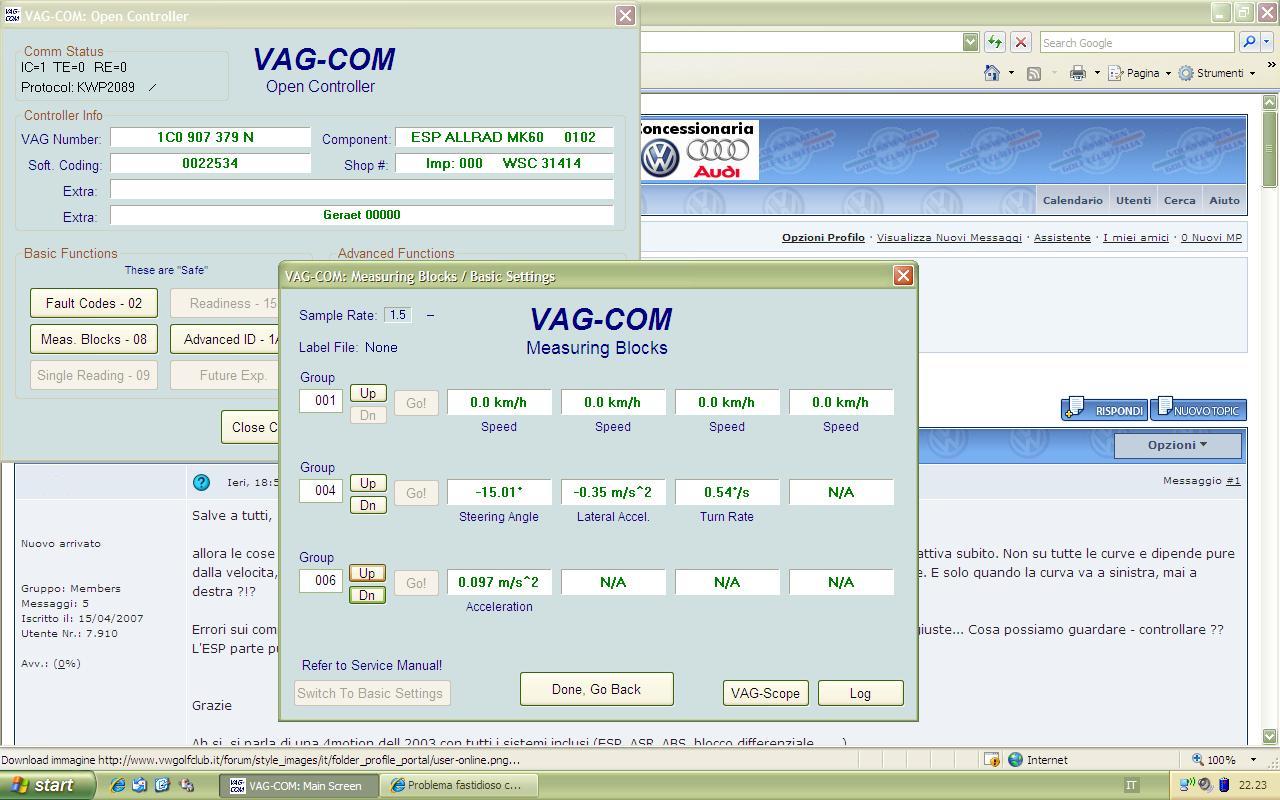This screenshot has height=800, width=1280.
Task: Click the Group 001 number field
Action: 321,401
